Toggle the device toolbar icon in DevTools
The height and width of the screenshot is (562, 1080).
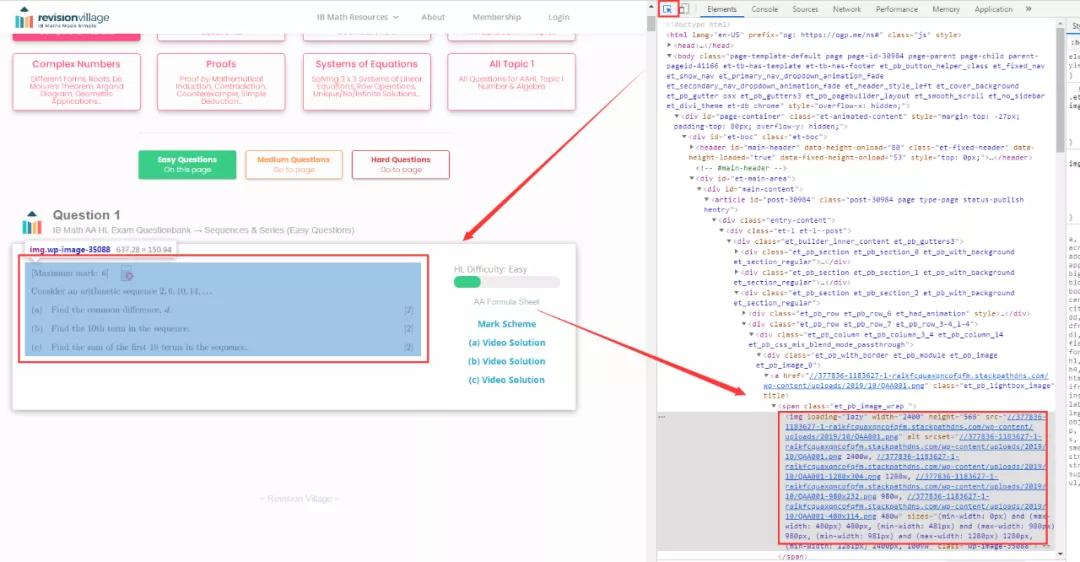[683, 9]
